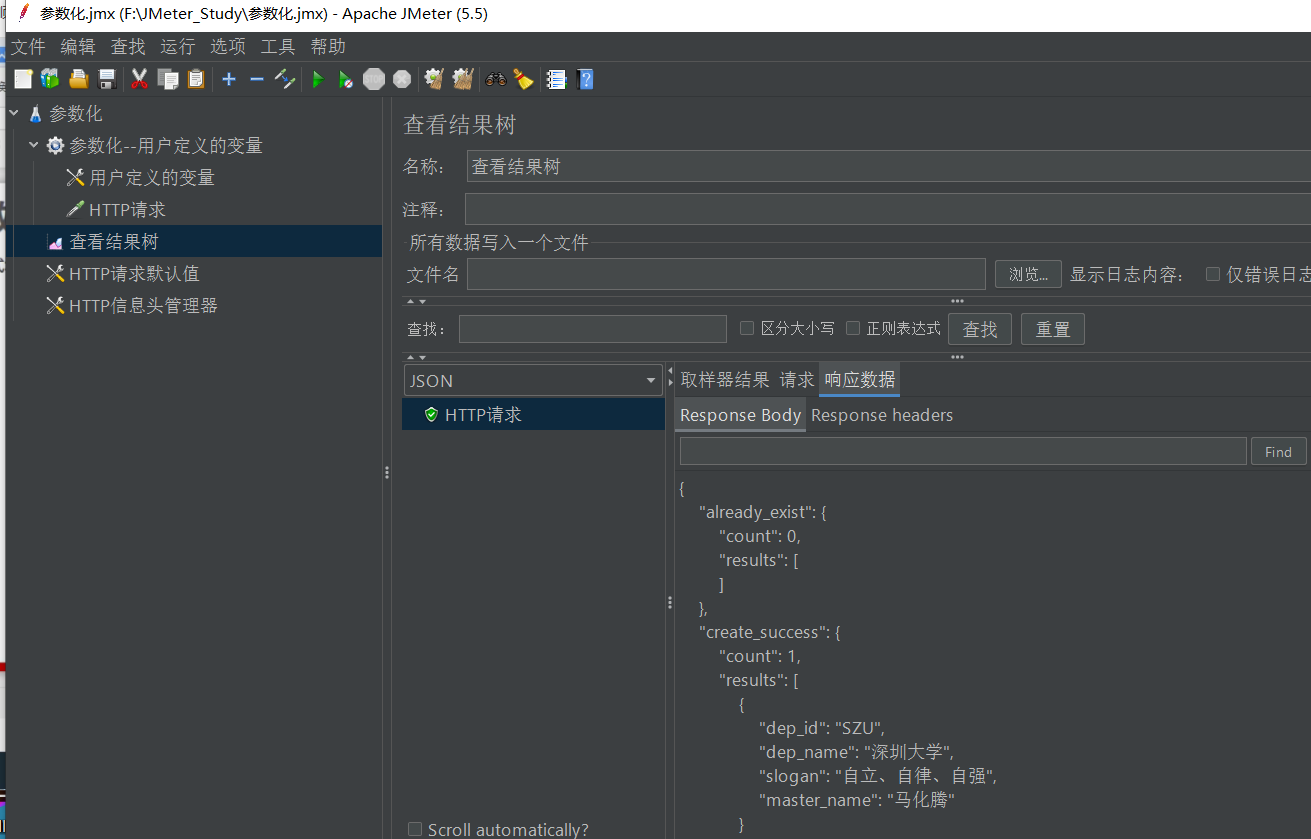Click the Collapse all minus icon
The width and height of the screenshot is (1311, 839).
click(x=257, y=79)
